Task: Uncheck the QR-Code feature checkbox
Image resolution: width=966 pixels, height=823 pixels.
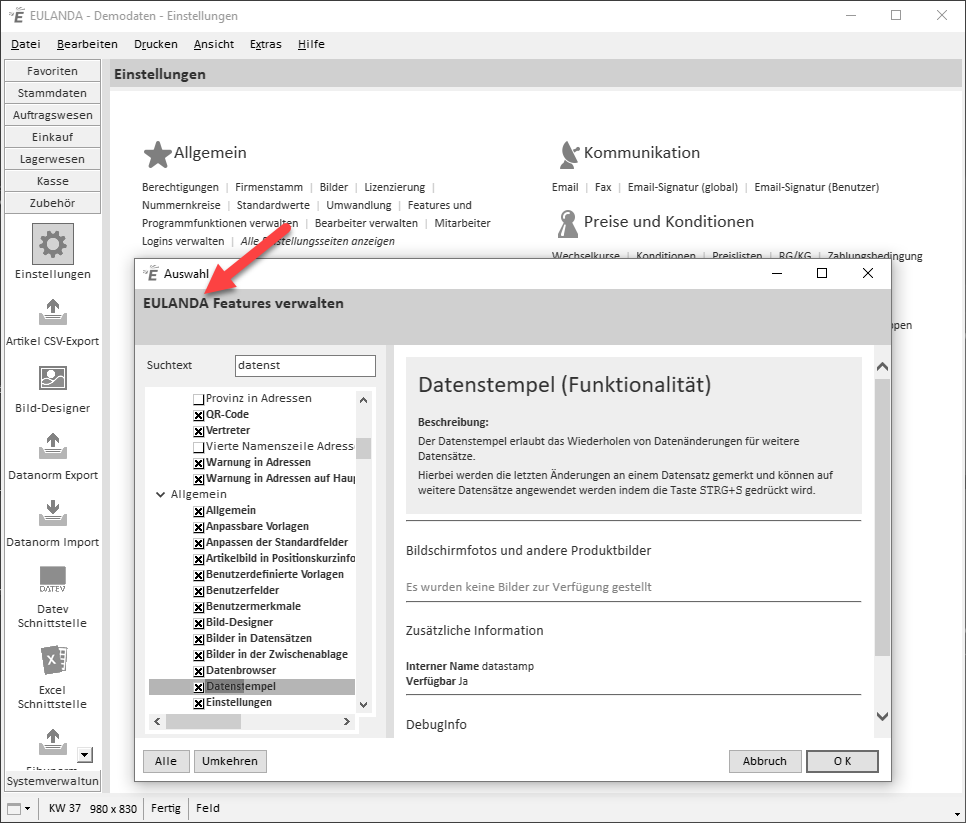Action: pyautogui.click(x=198, y=415)
